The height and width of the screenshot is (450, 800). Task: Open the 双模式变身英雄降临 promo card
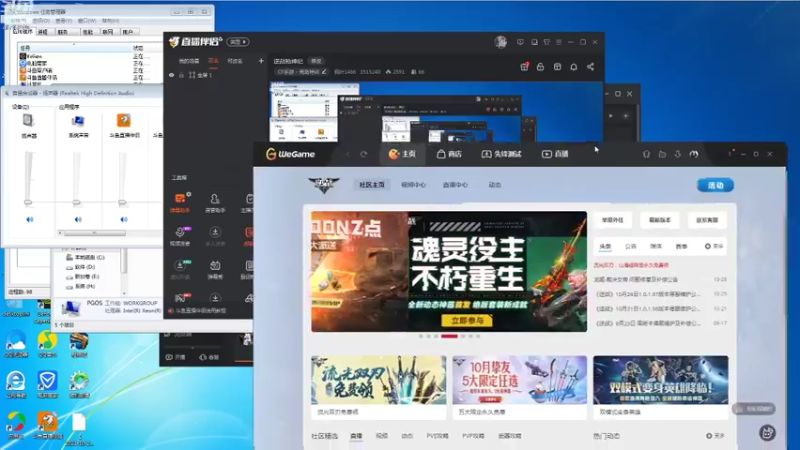coord(661,386)
